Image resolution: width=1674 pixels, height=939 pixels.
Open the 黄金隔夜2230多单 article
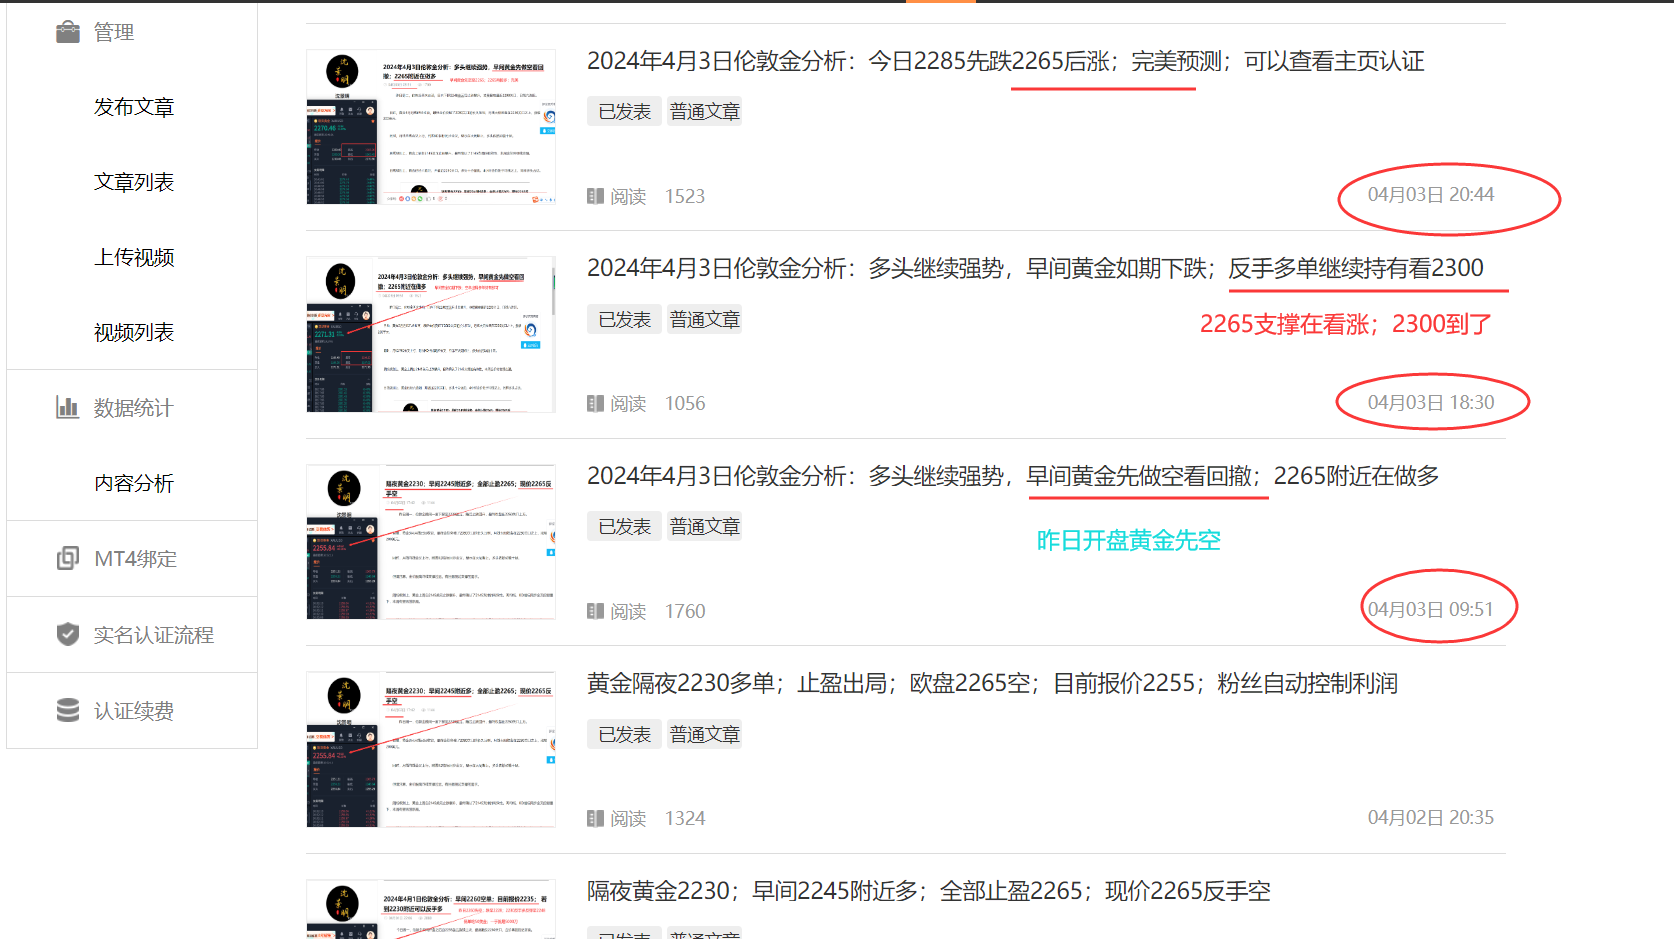[993, 683]
